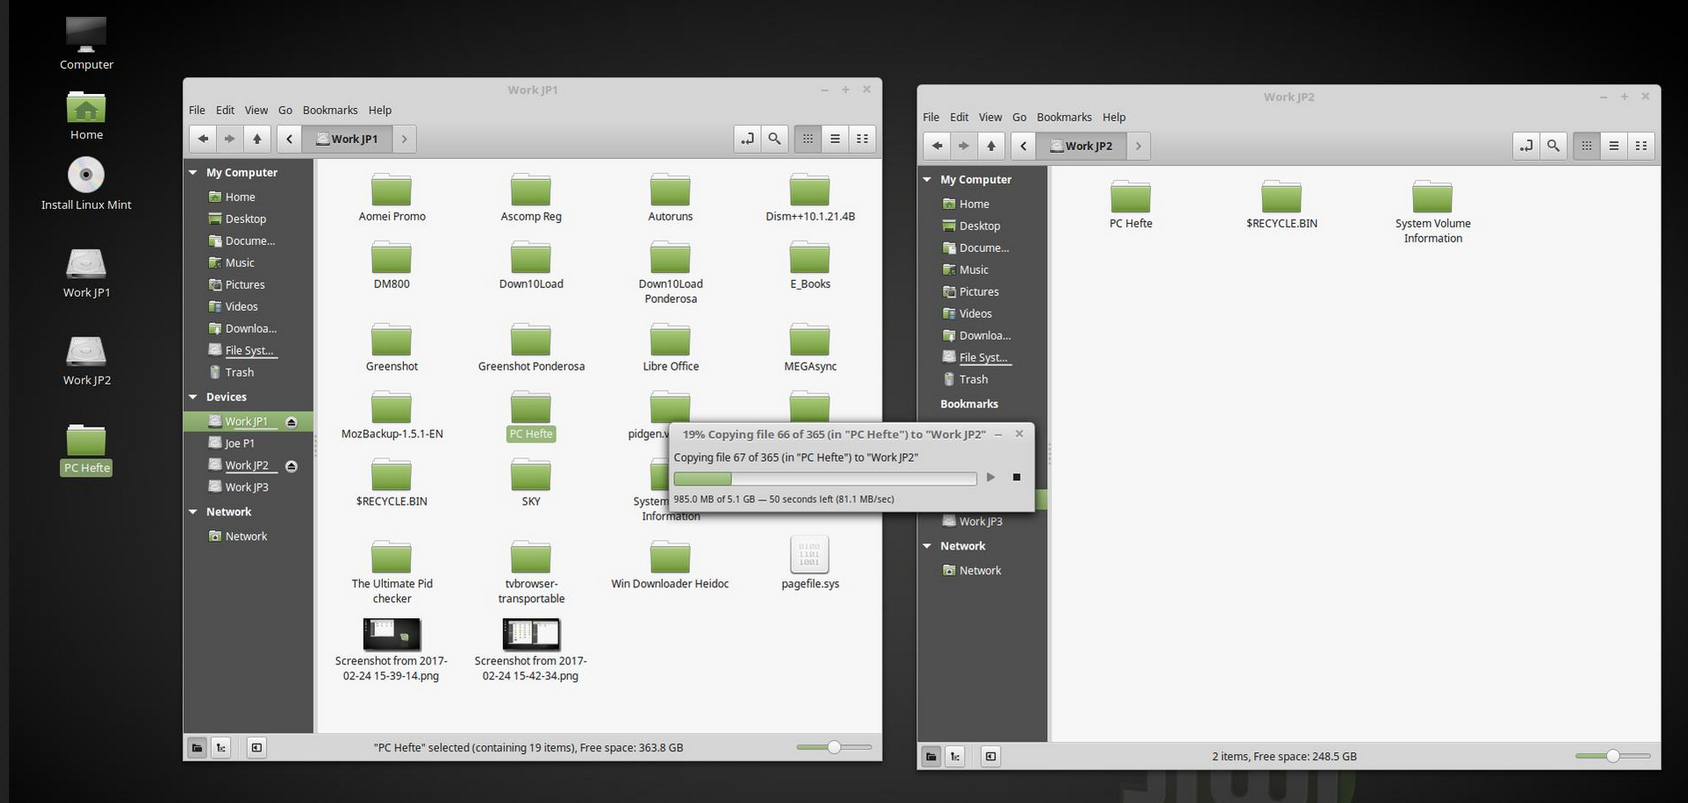1688x803 pixels.
Task: Toggle location entry in Work JP1 window
Action: click(747, 139)
